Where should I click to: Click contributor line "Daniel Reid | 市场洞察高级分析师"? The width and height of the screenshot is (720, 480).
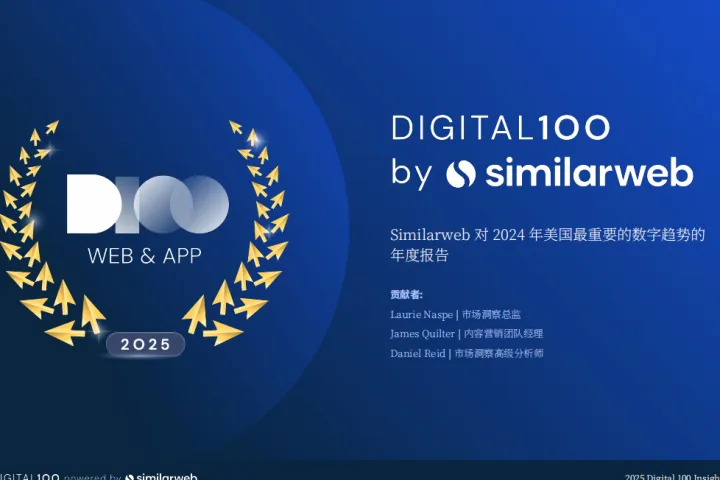tap(467, 354)
